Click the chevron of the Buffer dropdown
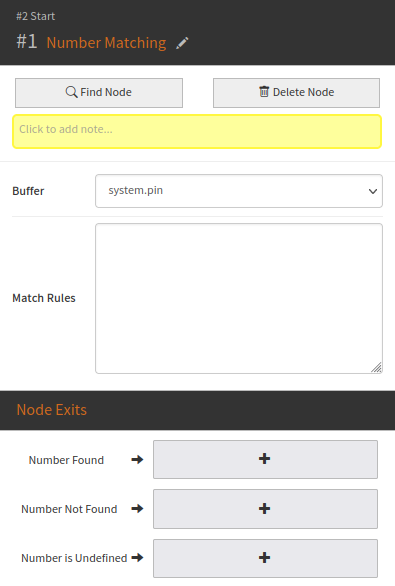 coord(373,191)
